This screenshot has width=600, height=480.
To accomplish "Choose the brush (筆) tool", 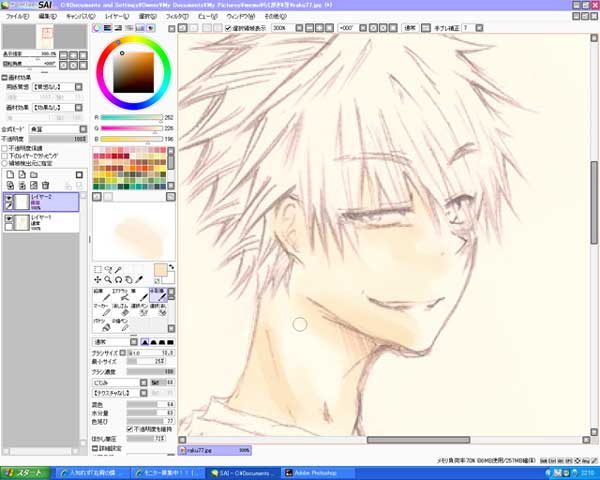I will coord(140,295).
